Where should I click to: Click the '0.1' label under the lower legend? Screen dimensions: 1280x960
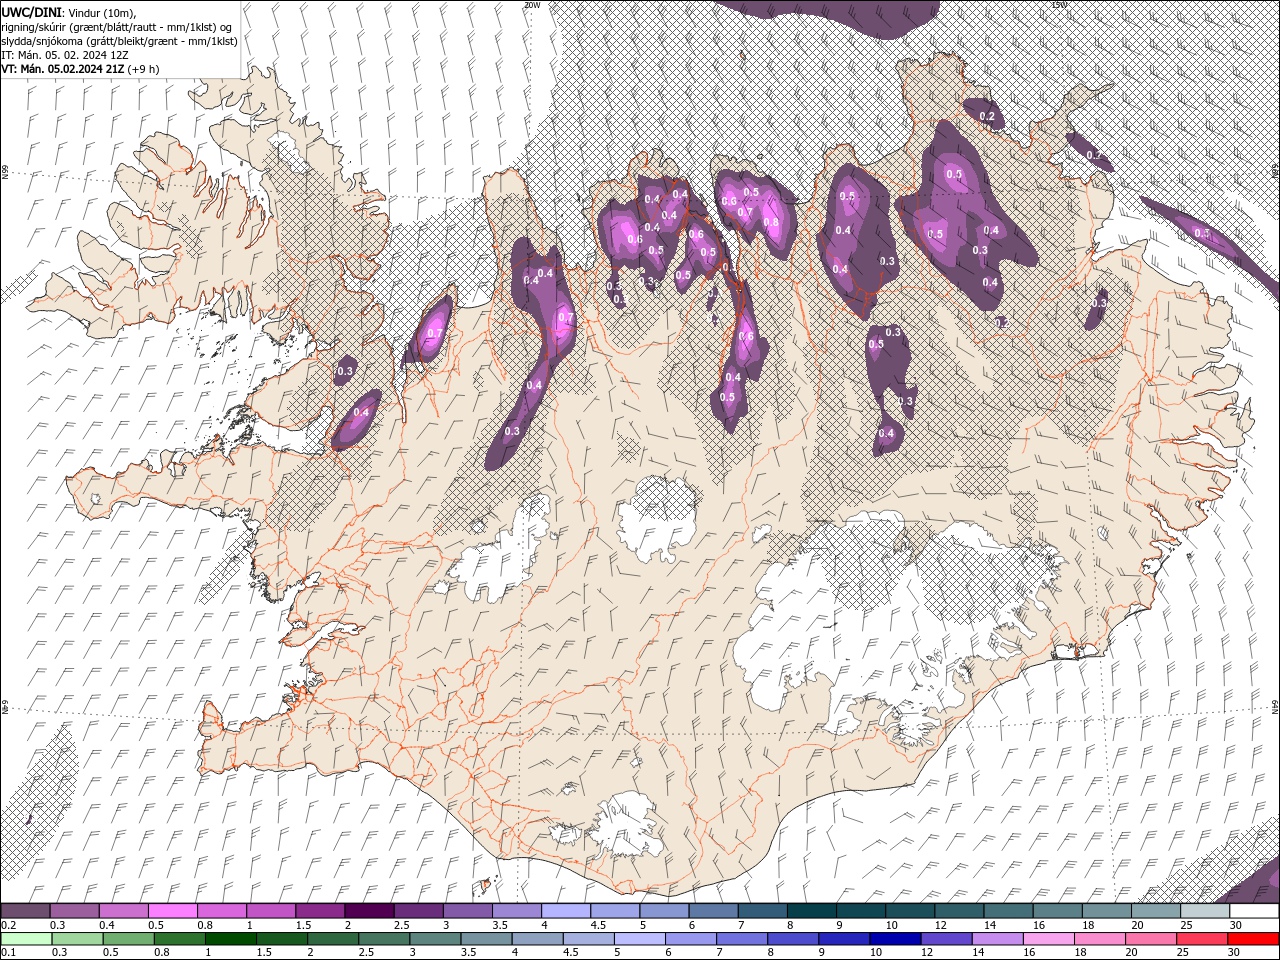tap(9, 953)
